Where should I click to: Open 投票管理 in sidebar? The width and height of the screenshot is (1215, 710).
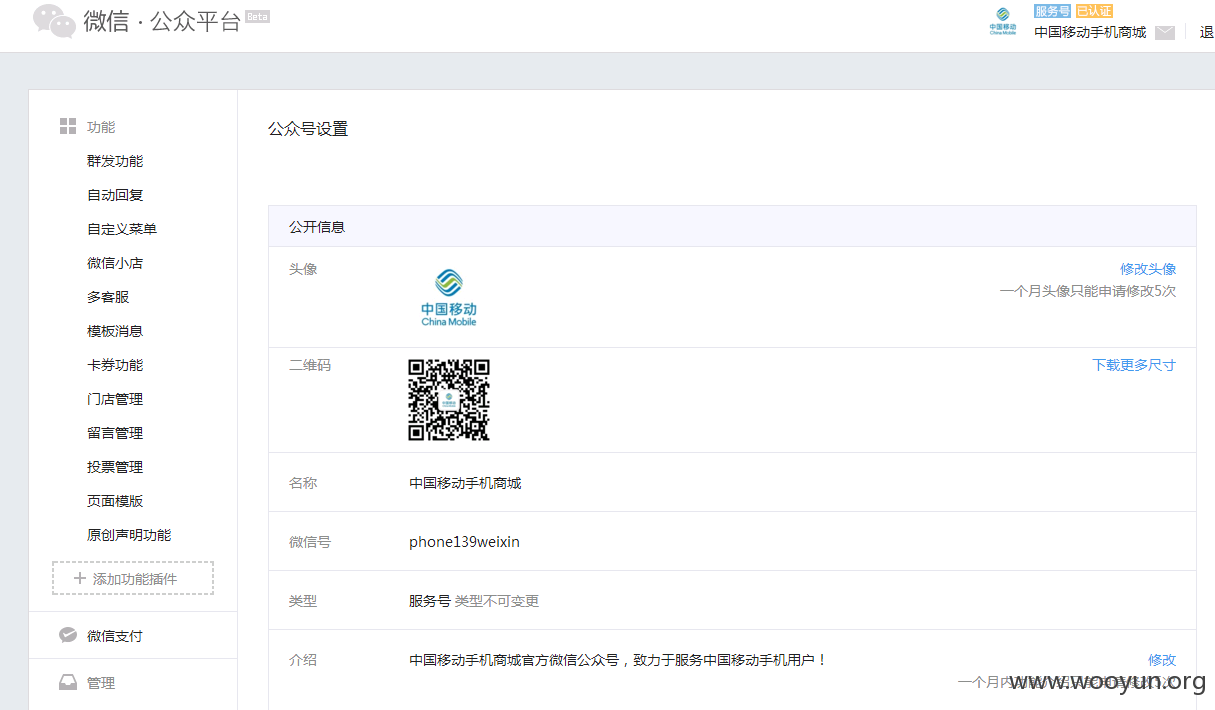coord(115,467)
